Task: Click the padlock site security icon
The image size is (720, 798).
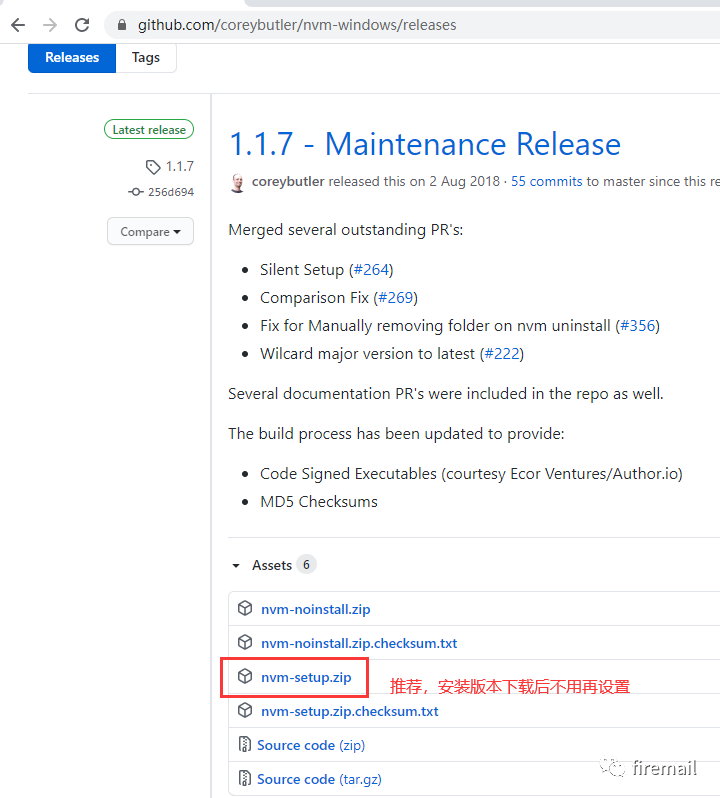Action: coord(122,24)
